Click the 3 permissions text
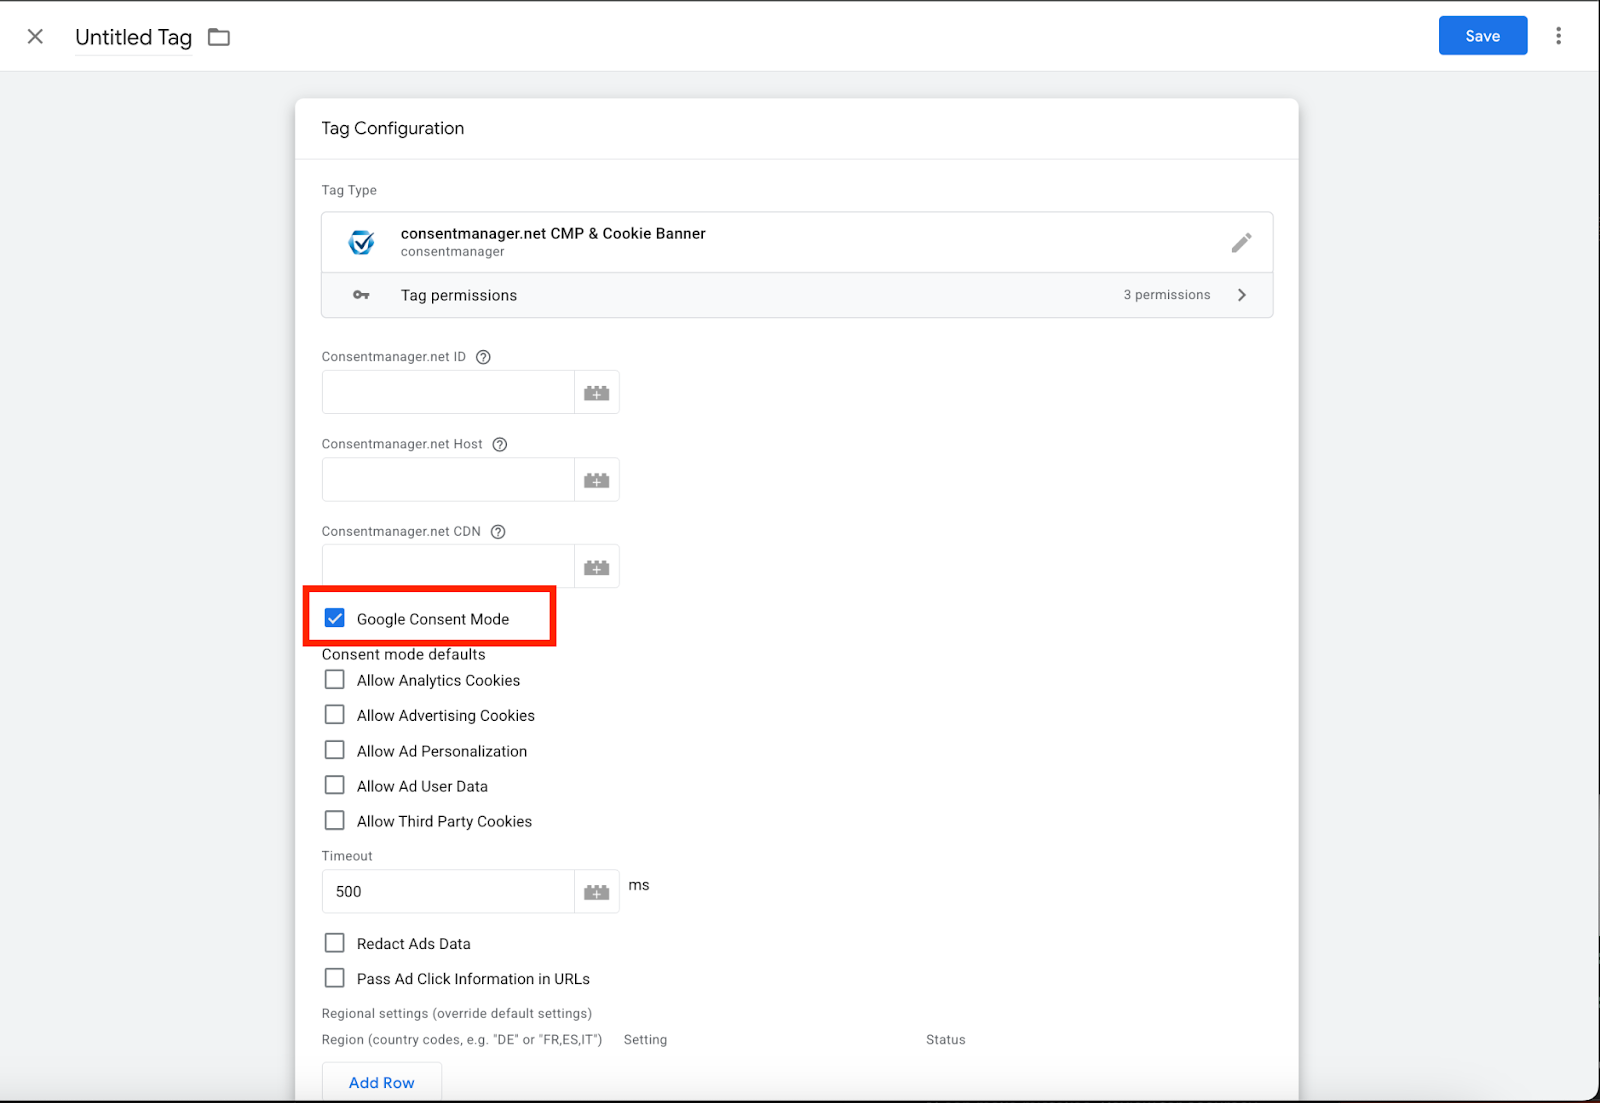Viewport: 1600px width, 1103px height. 1167,295
